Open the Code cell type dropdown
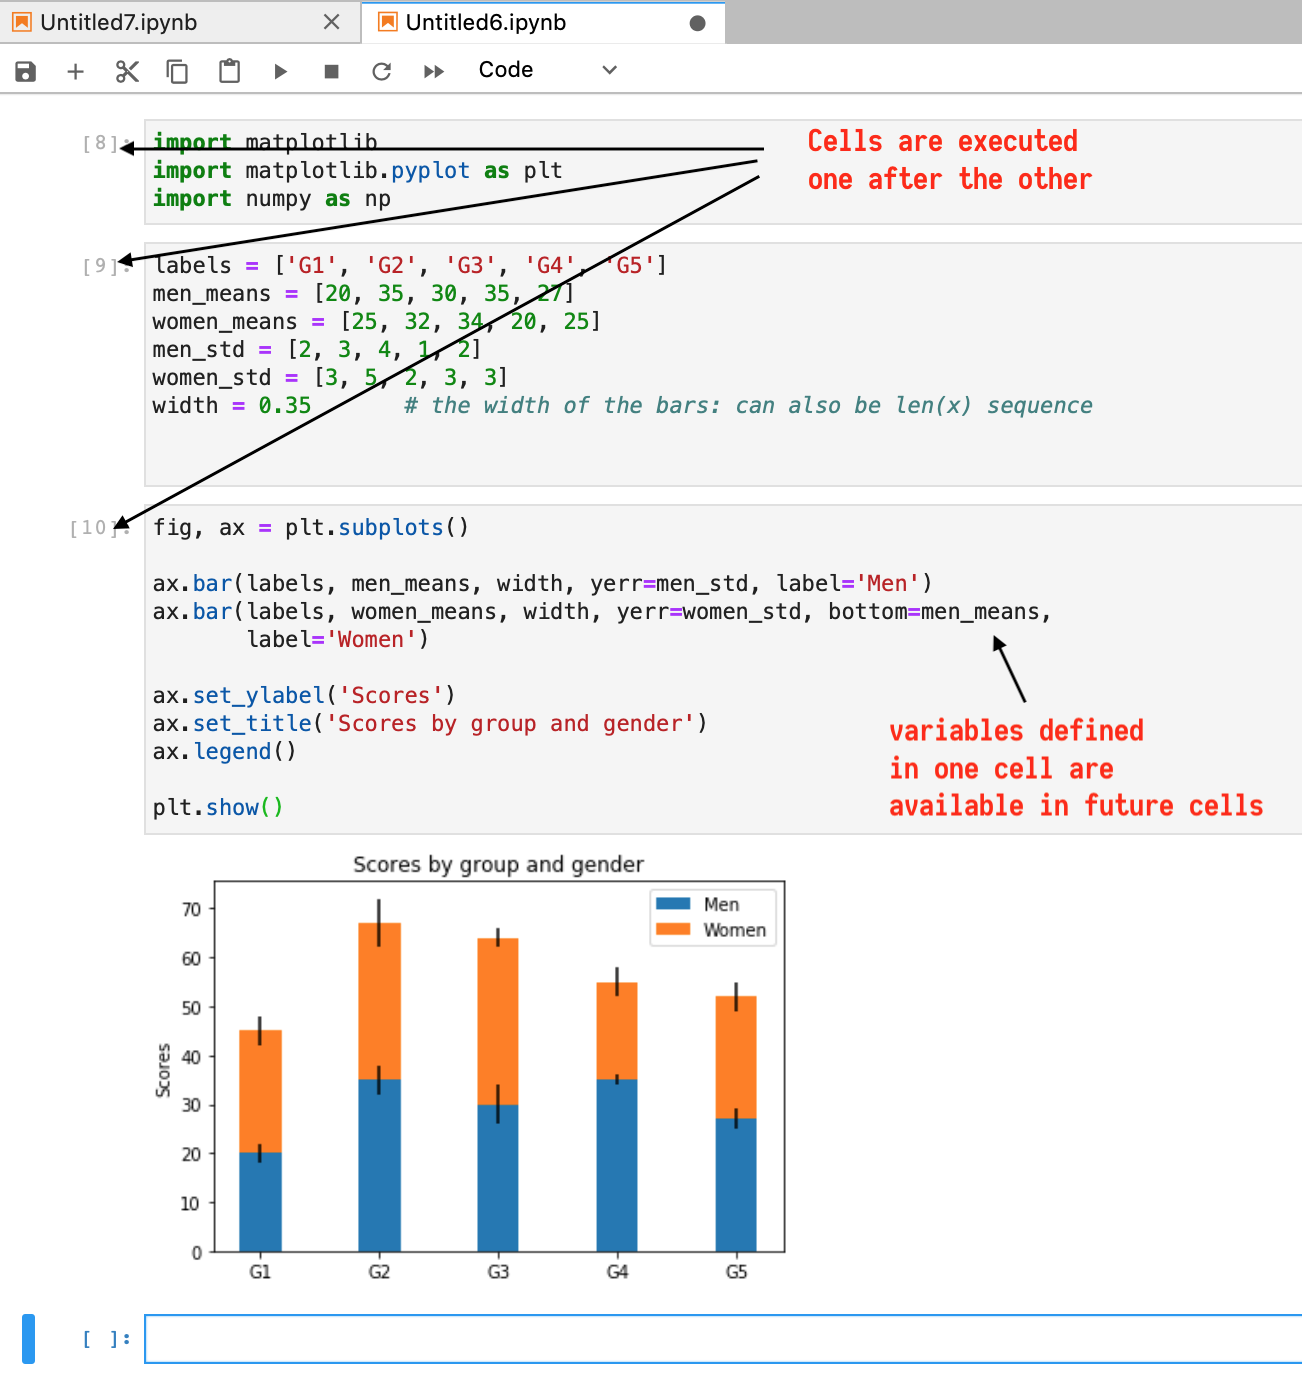The width and height of the screenshot is (1302, 1396). point(545,70)
